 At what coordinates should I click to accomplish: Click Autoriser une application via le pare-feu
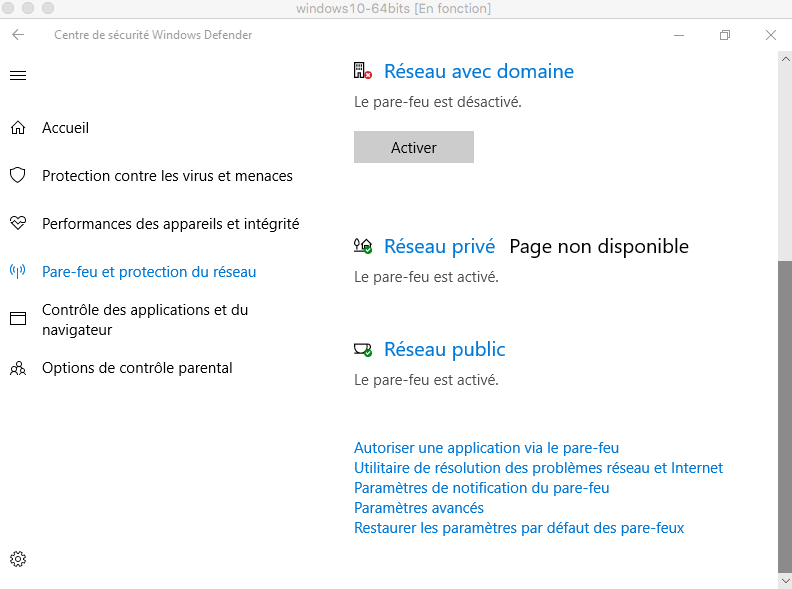click(x=486, y=448)
